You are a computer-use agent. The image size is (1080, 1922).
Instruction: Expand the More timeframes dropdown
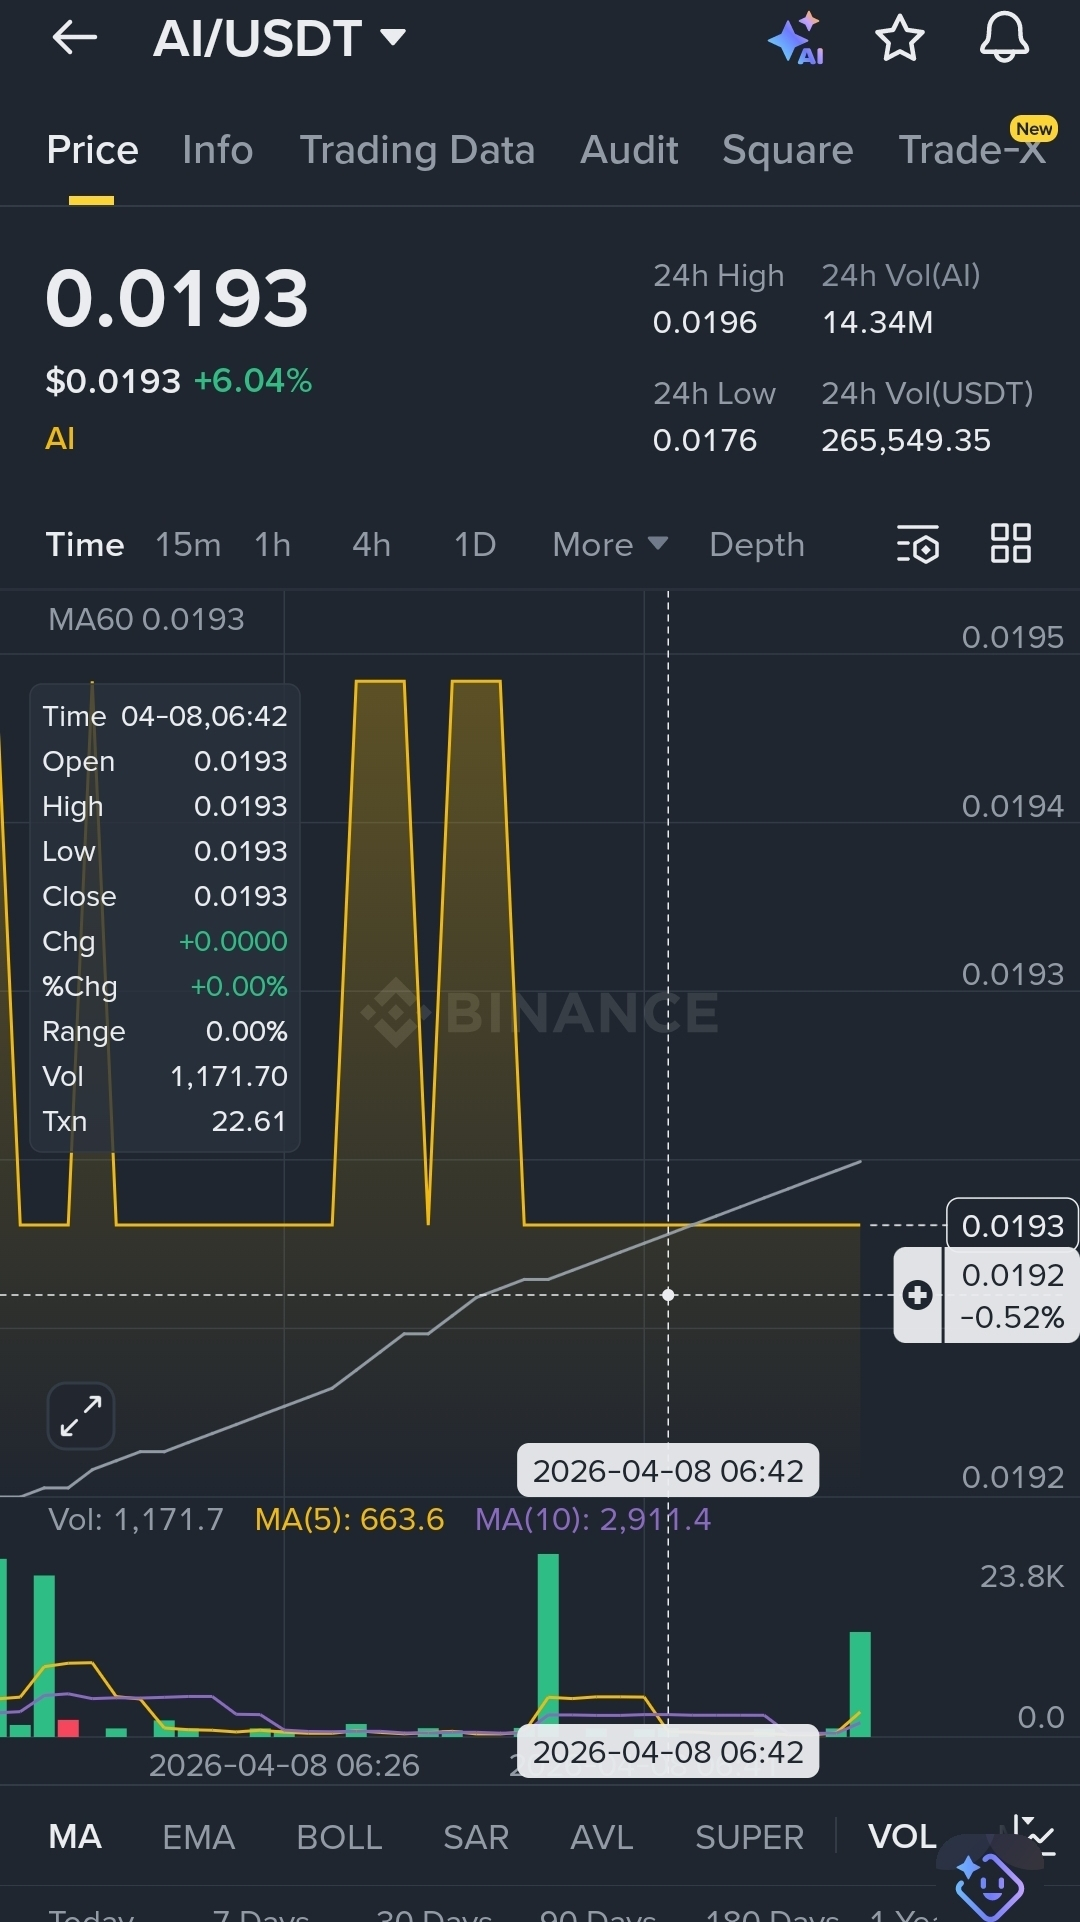[x=610, y=544]
